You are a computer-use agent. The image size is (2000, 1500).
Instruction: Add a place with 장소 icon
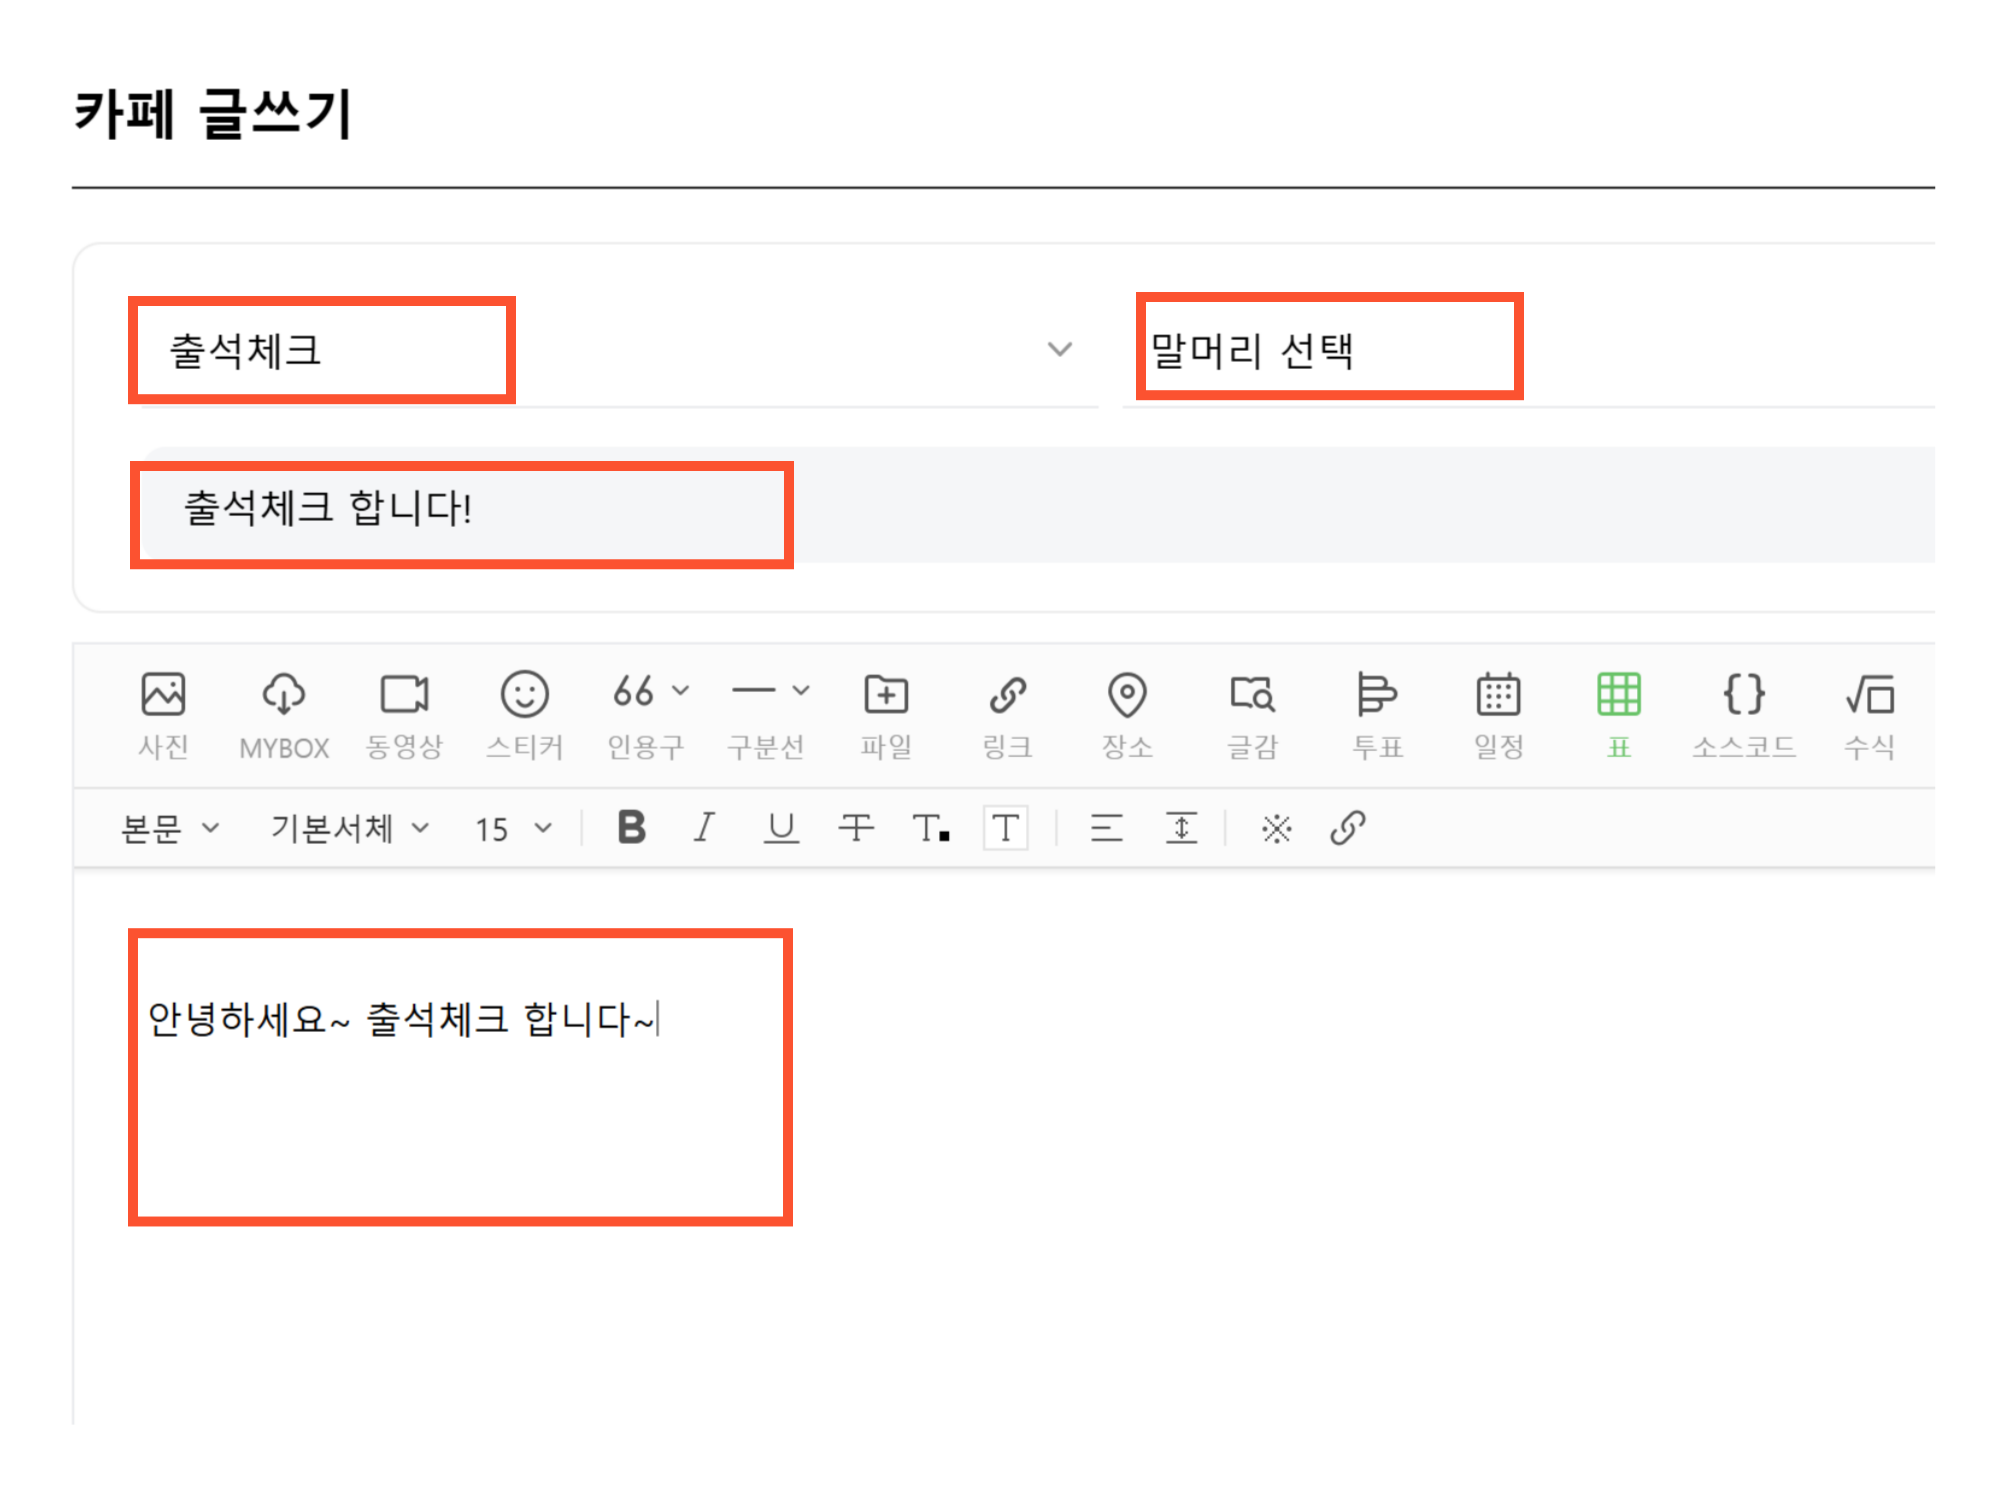(x=1127, y=715)
